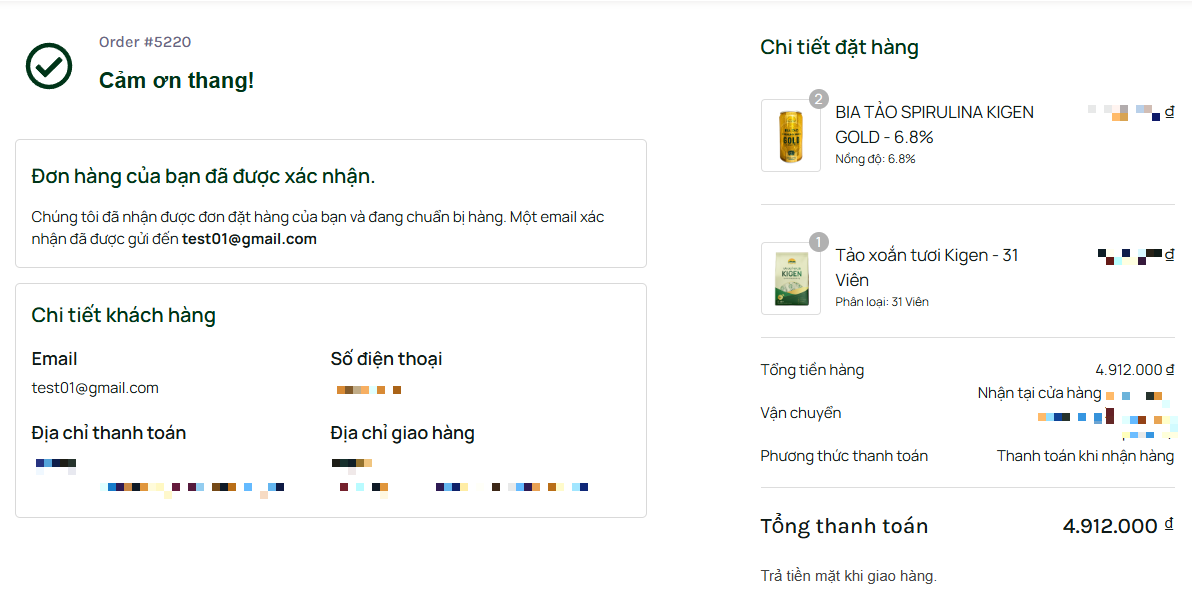1192x591 pixels.
Task: Click the bold test01@gmail.com in confirmation message
Action: click(249, 239)
